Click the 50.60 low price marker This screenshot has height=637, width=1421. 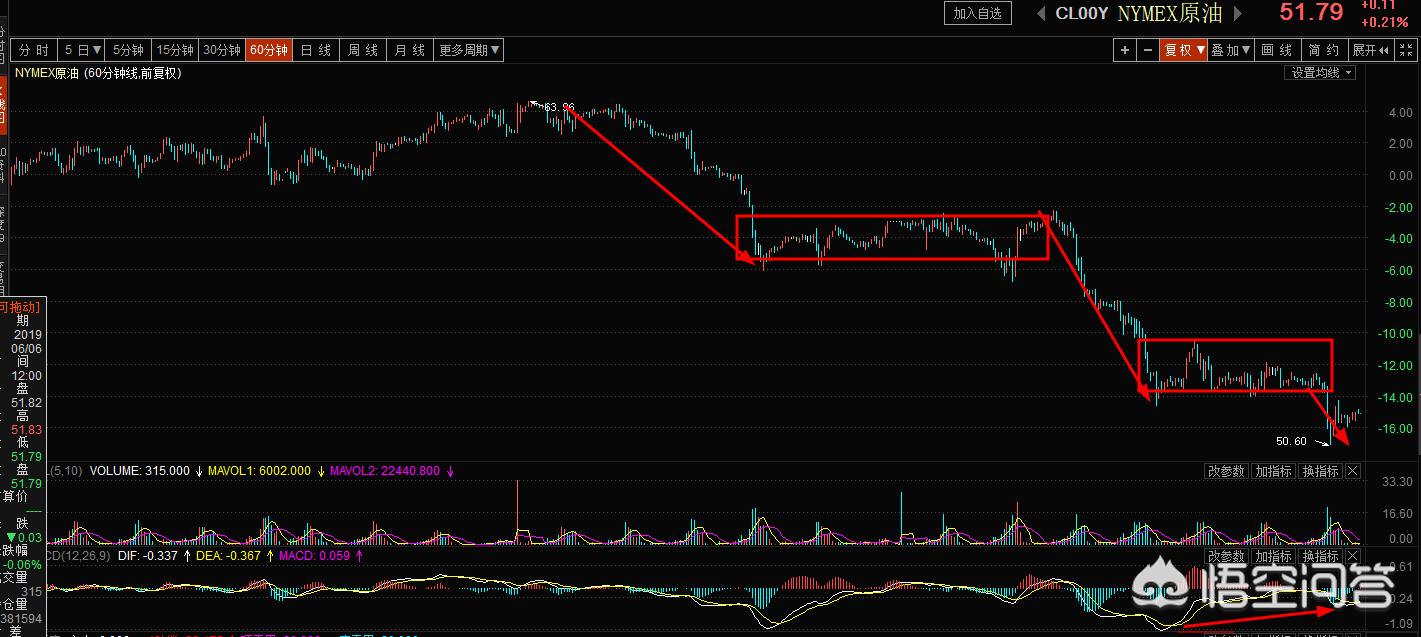[1291, 441]
